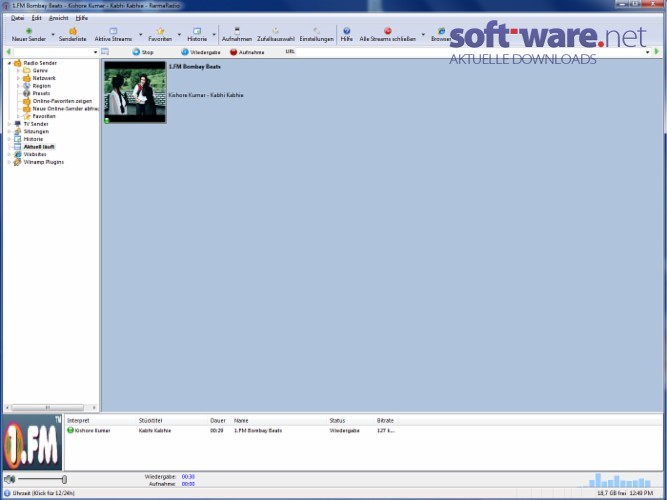Open the Edit menu

37,18
